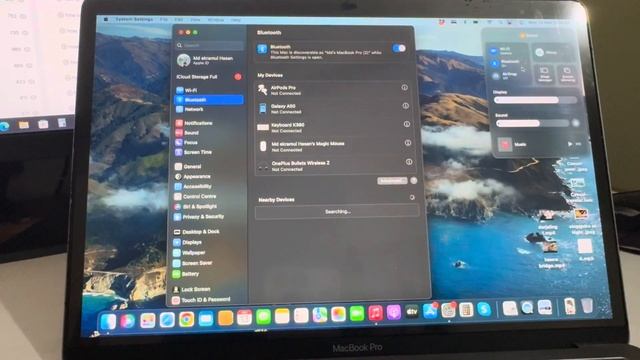Click the Search field in the sidebar
Image resolution: width=640 pixels, height=360 pixels.
click(210, 45)
